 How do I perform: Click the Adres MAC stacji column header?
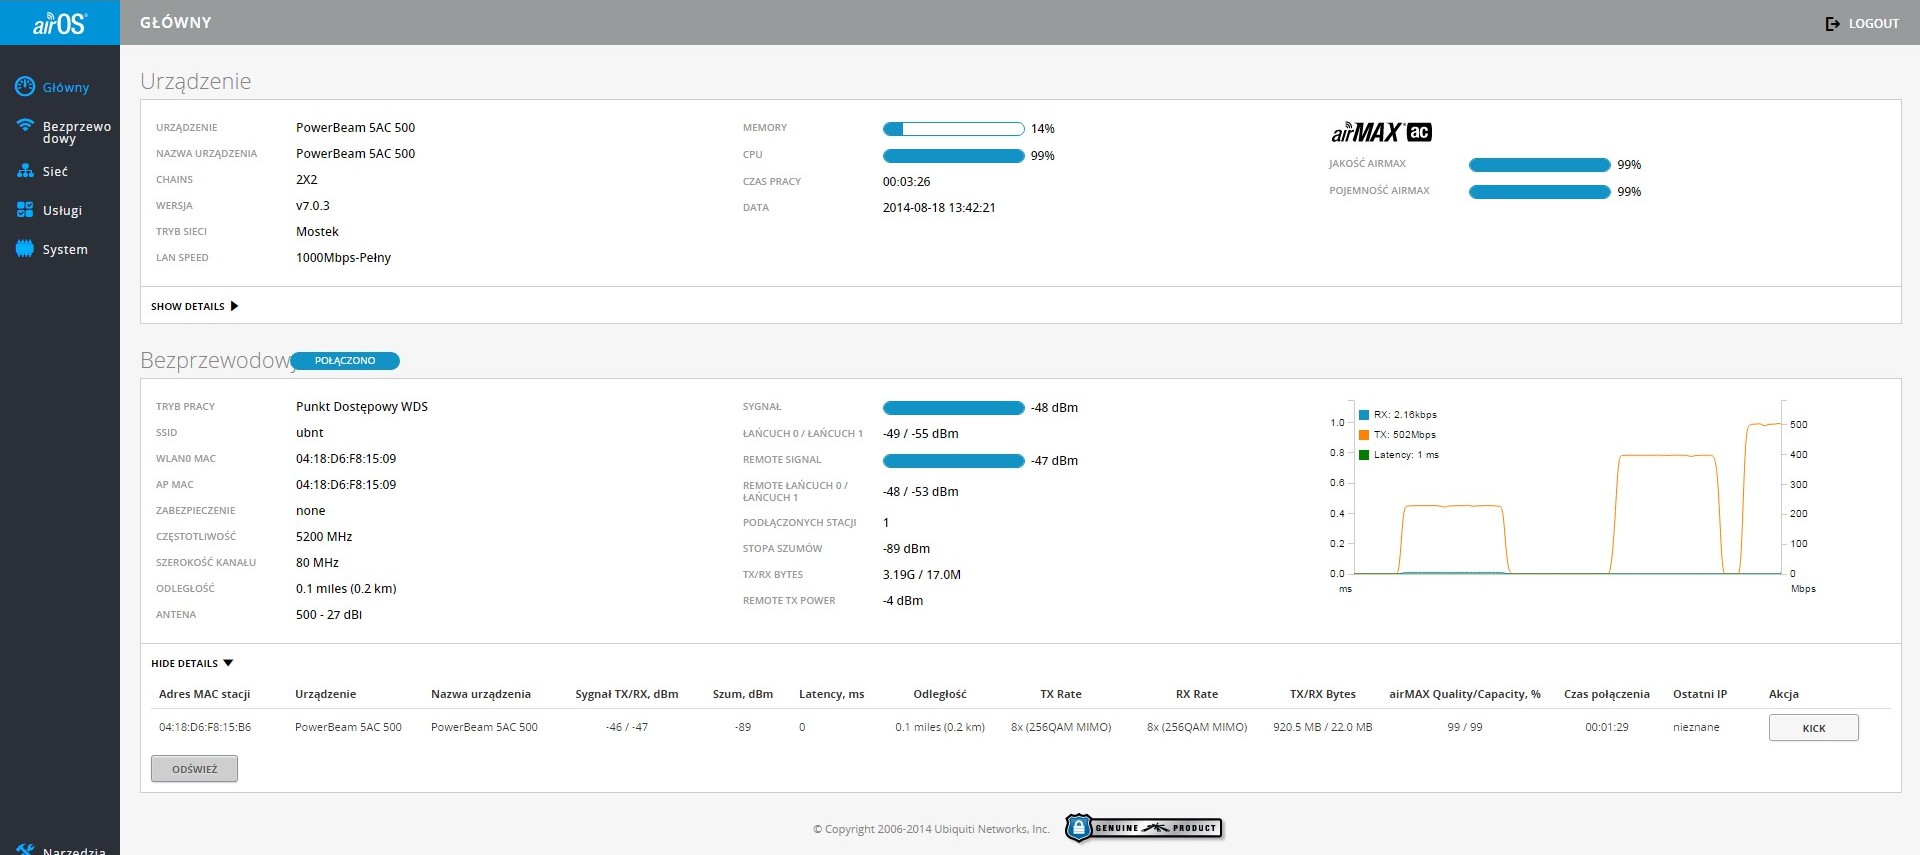pos(204,694)
